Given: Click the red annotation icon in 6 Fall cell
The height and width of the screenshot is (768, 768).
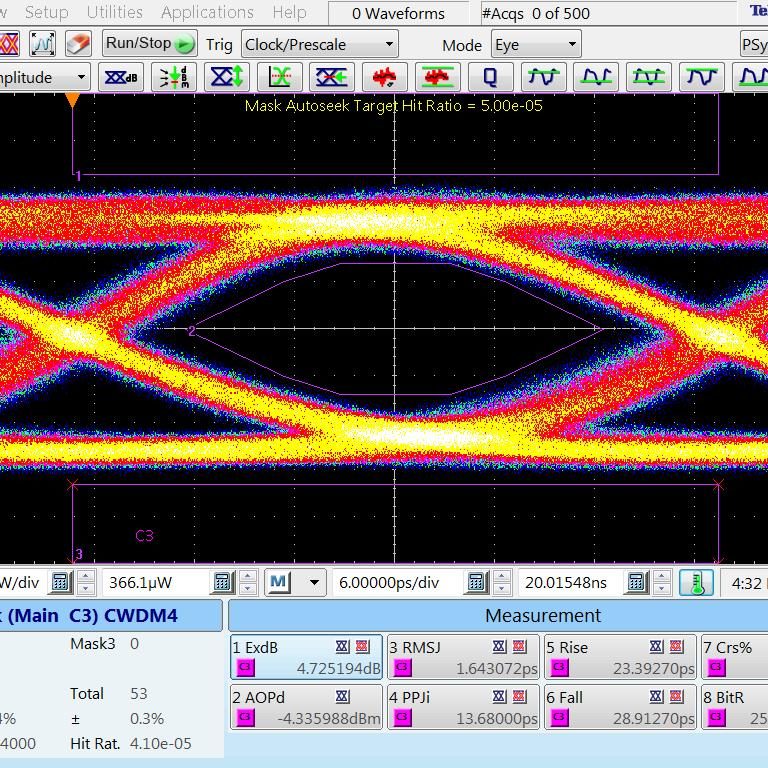Looking at the screenshot, I should [x=676, y=696].
